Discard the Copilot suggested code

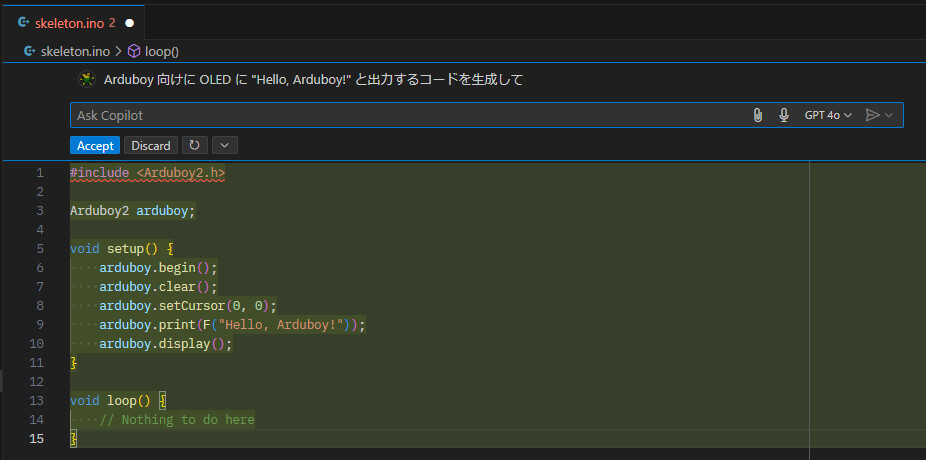pyautogui.click(x=151, y=145)
